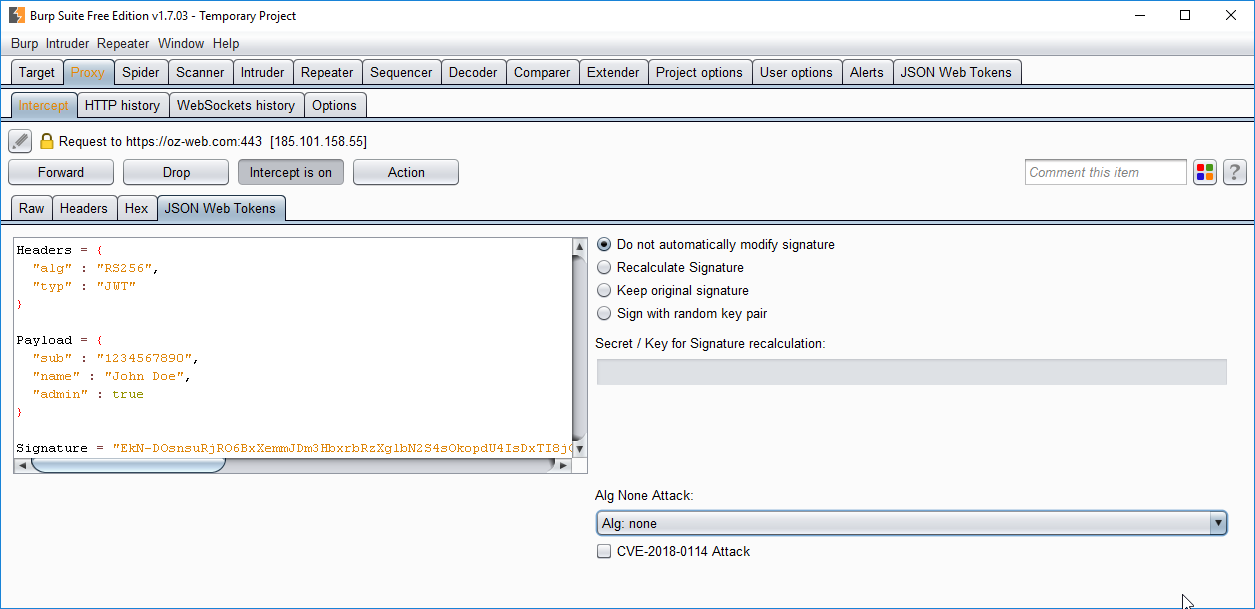Click the padlock HTTPS icon
This screenshot has width=1255, height=609.
47,141
